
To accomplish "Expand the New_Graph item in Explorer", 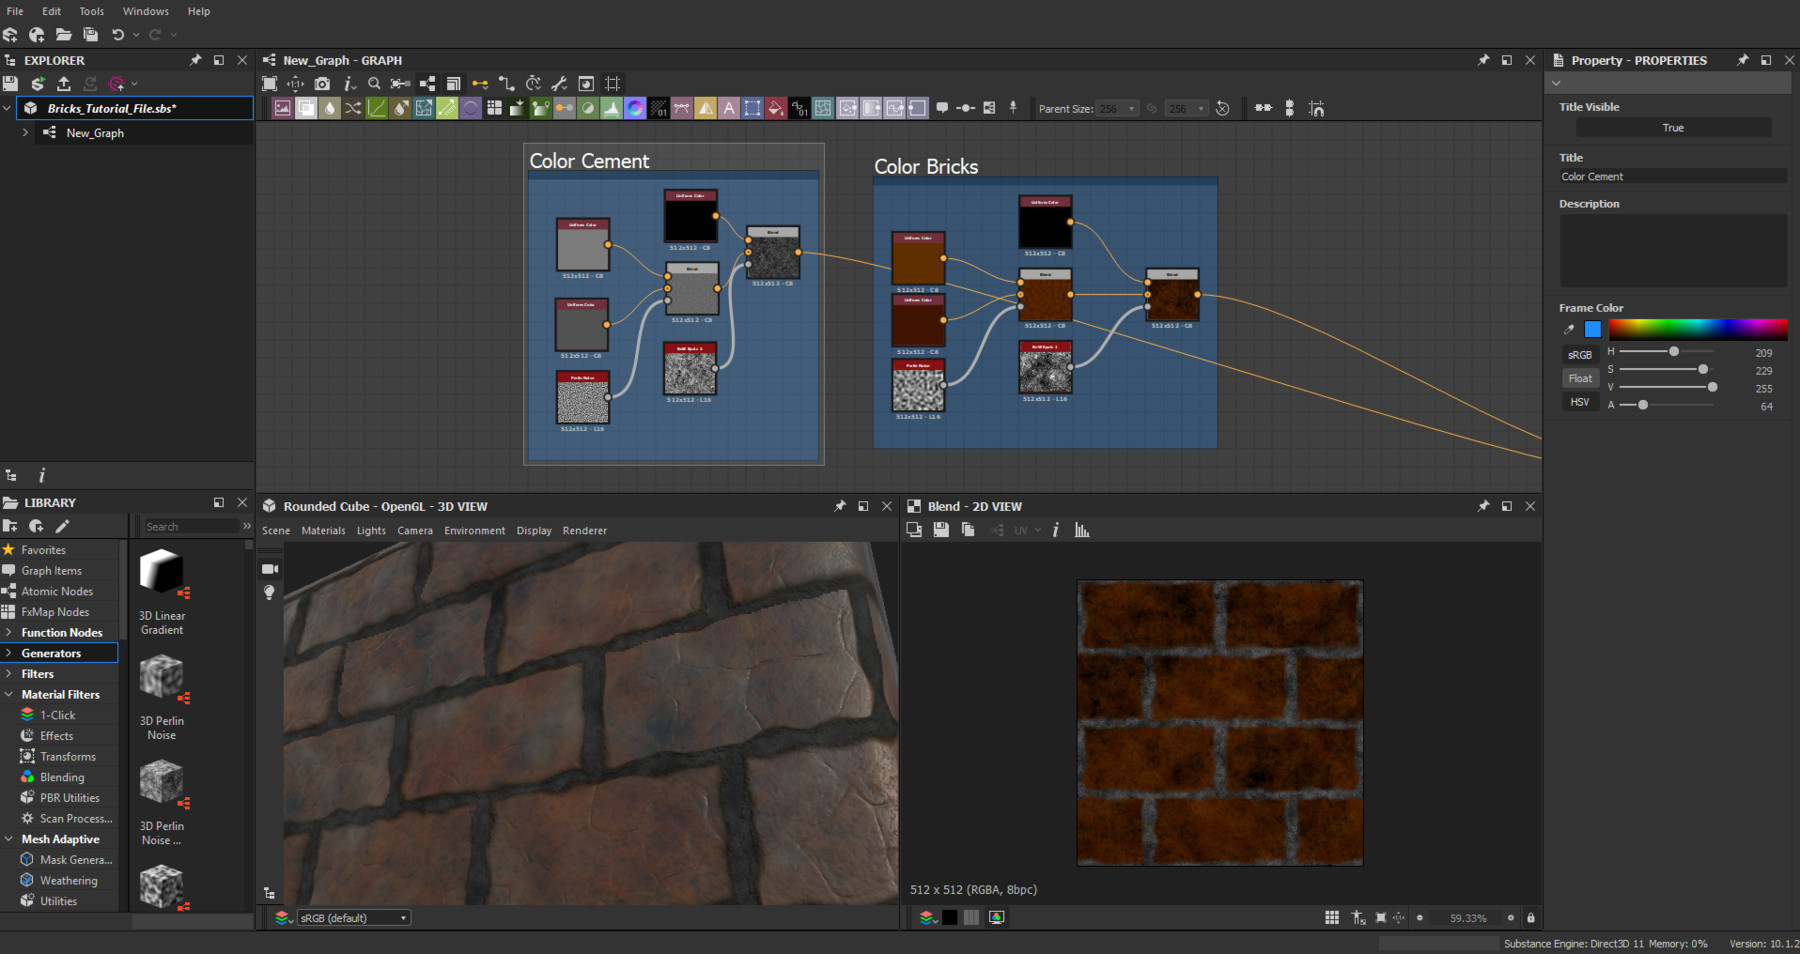I will [24, 132].
